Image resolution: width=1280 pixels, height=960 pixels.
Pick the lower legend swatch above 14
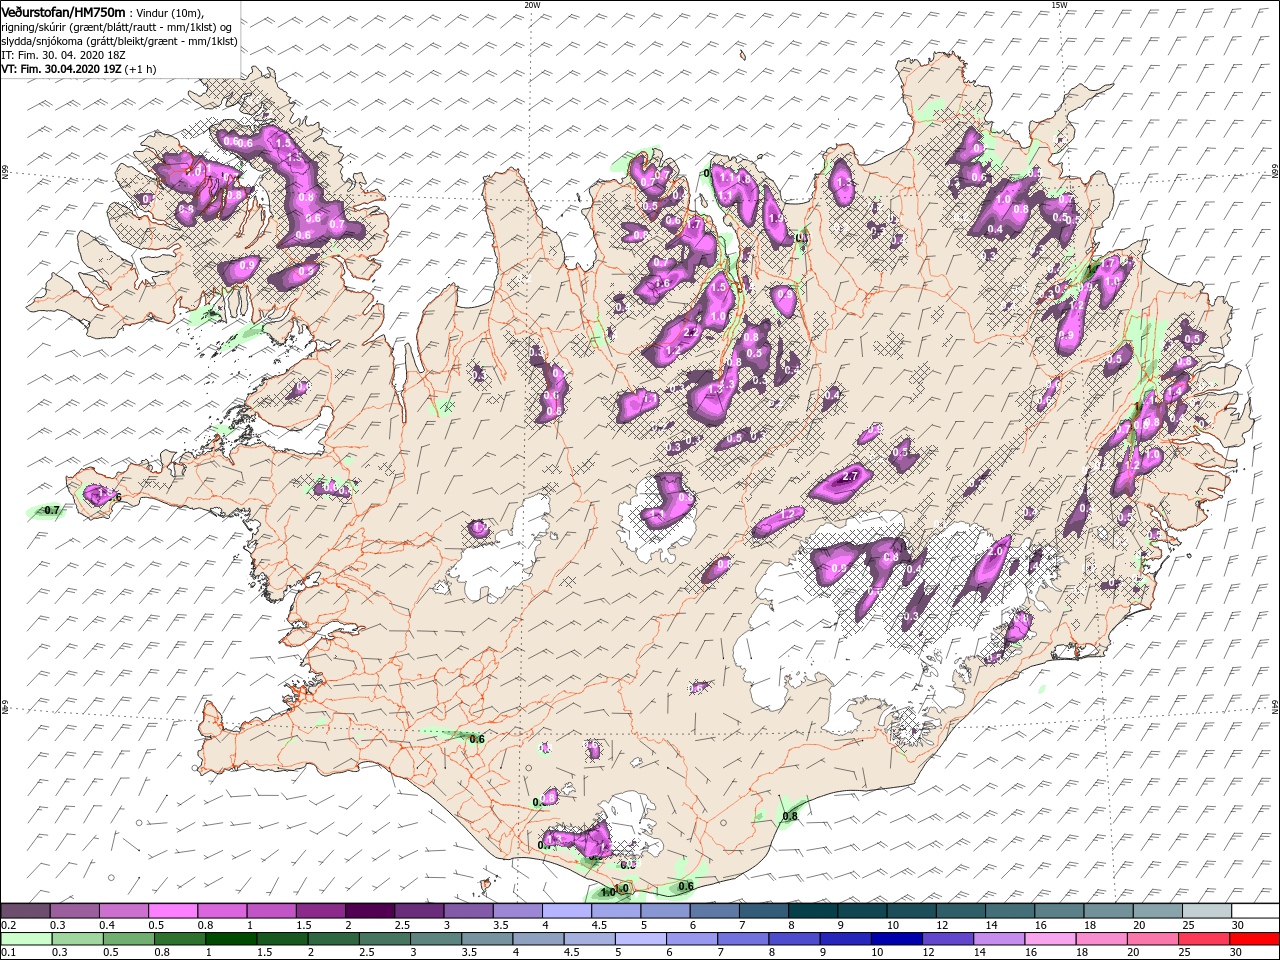(x=998, y=939)
